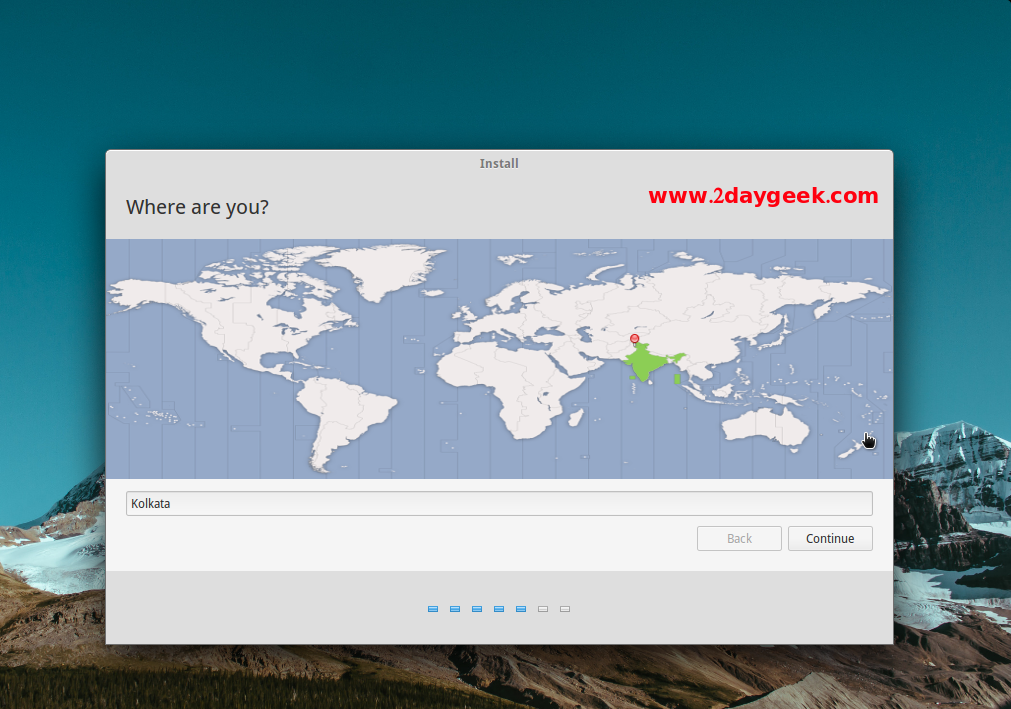Click the "Where are you?" heading
This screenshot has height=709, width=1011.
(x=197, y=207)
